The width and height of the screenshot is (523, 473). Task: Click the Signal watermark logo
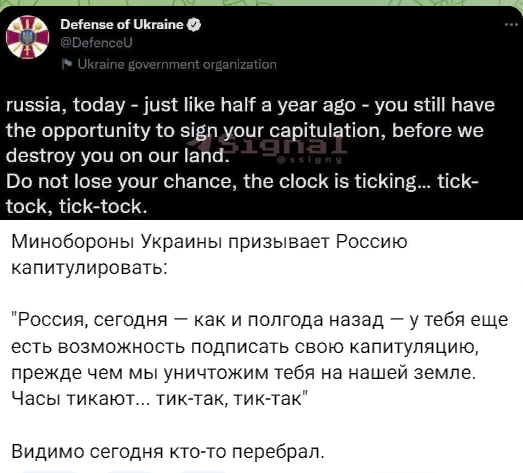click(267, 146)
